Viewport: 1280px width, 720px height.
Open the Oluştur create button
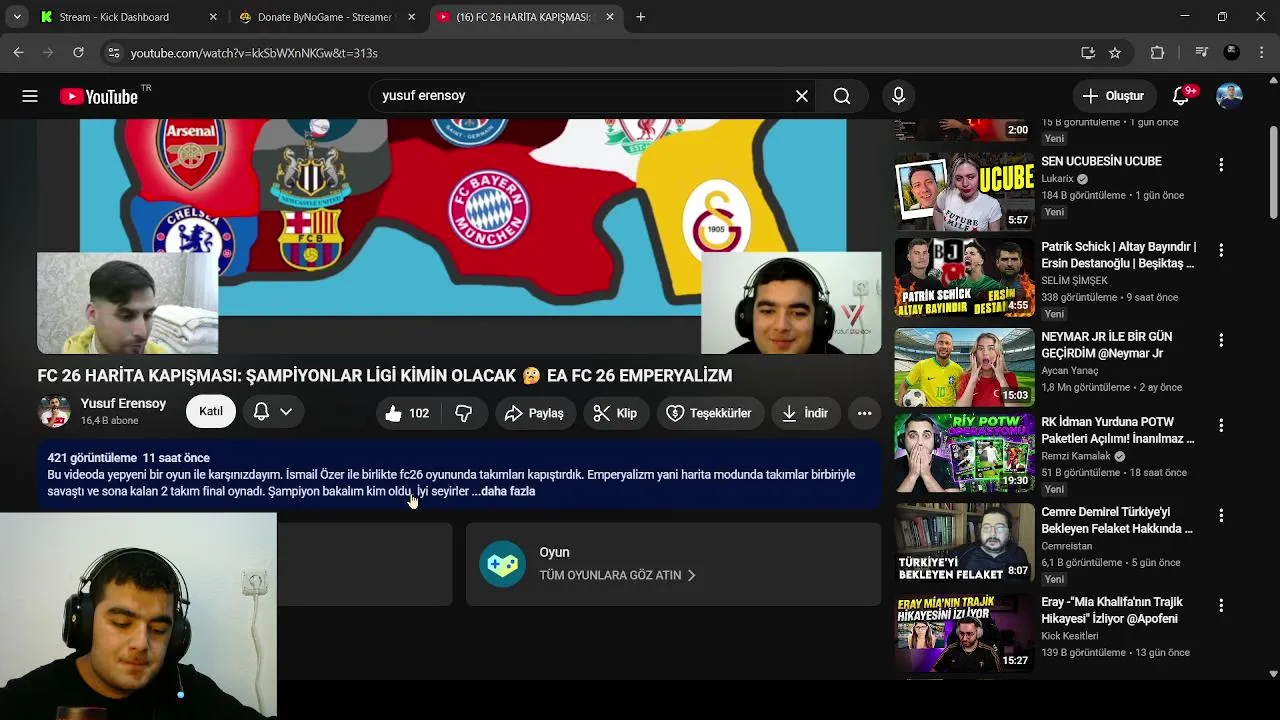pos(1113,96)
